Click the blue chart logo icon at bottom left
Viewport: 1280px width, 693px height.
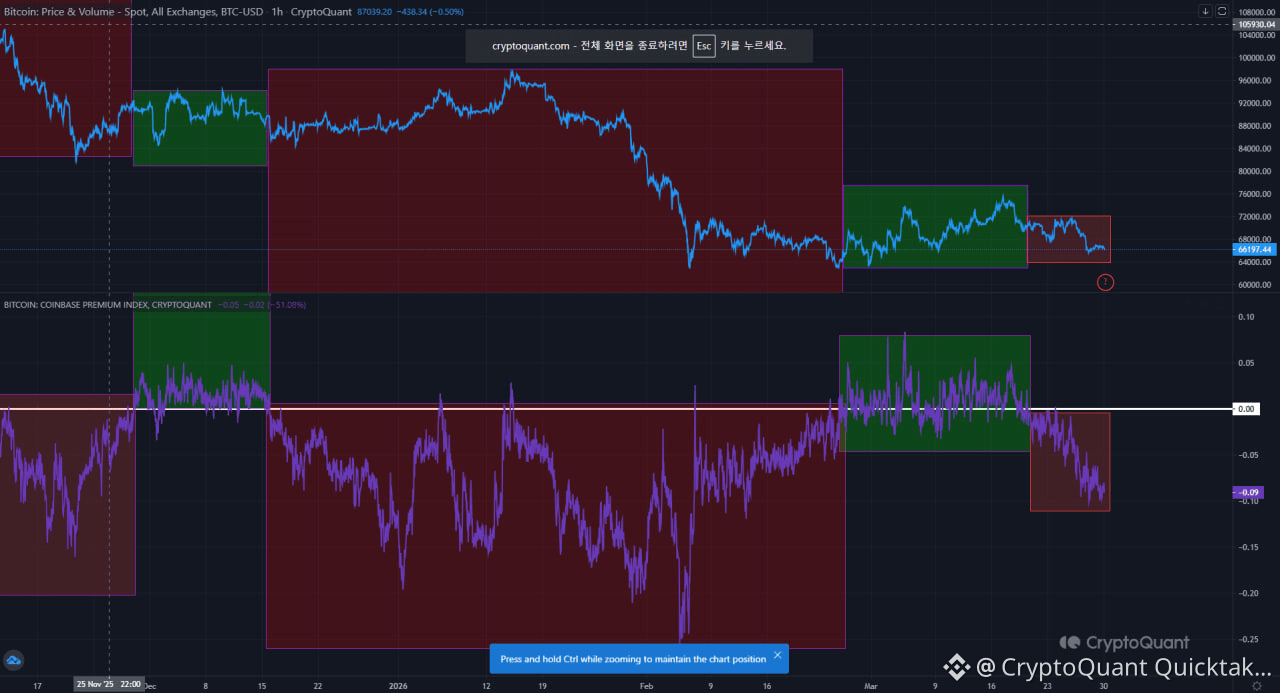coord(14,660)
